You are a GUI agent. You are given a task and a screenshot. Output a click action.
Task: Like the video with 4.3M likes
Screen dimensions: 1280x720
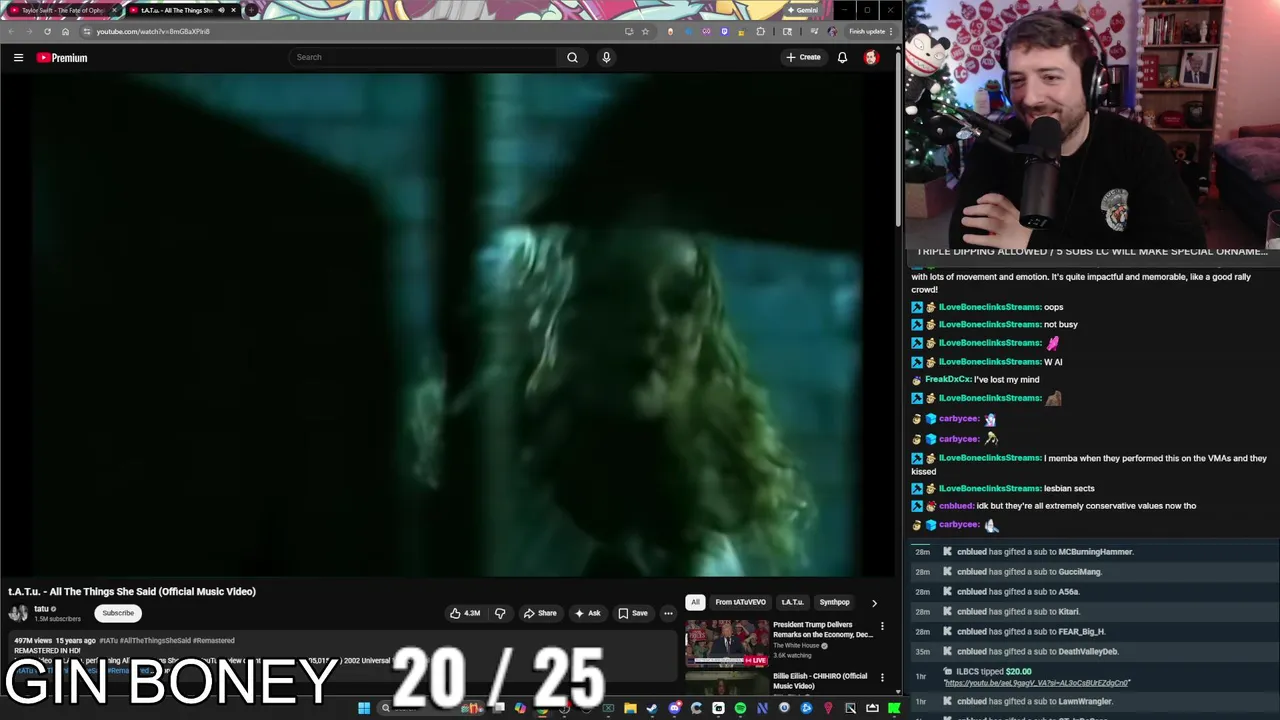[x=465, y=613]
